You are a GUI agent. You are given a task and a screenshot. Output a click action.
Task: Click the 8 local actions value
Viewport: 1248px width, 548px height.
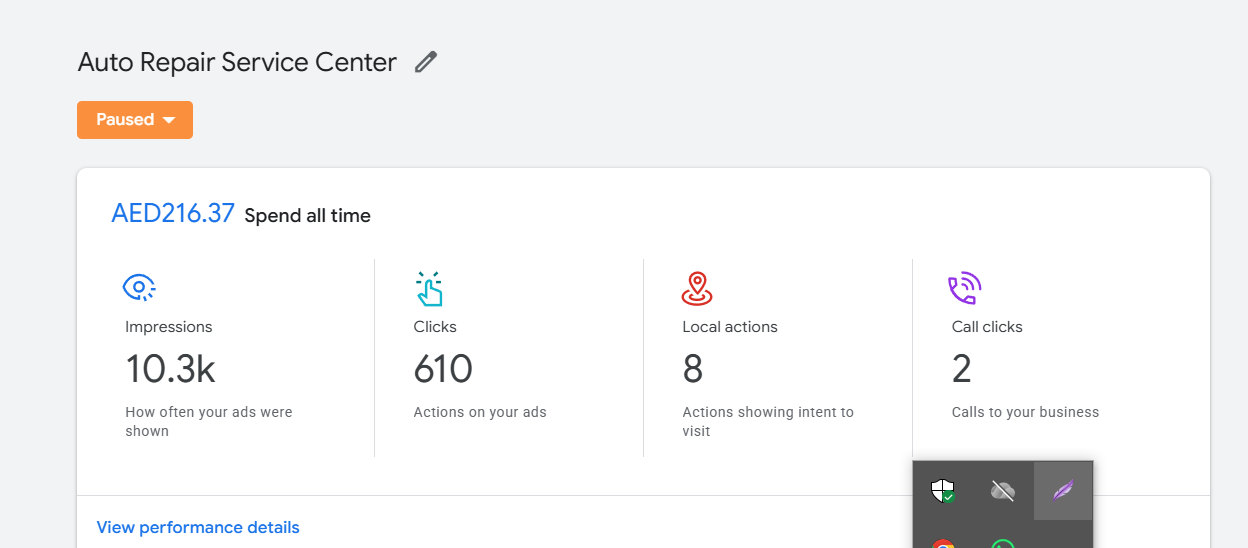[x=693, y=369]
